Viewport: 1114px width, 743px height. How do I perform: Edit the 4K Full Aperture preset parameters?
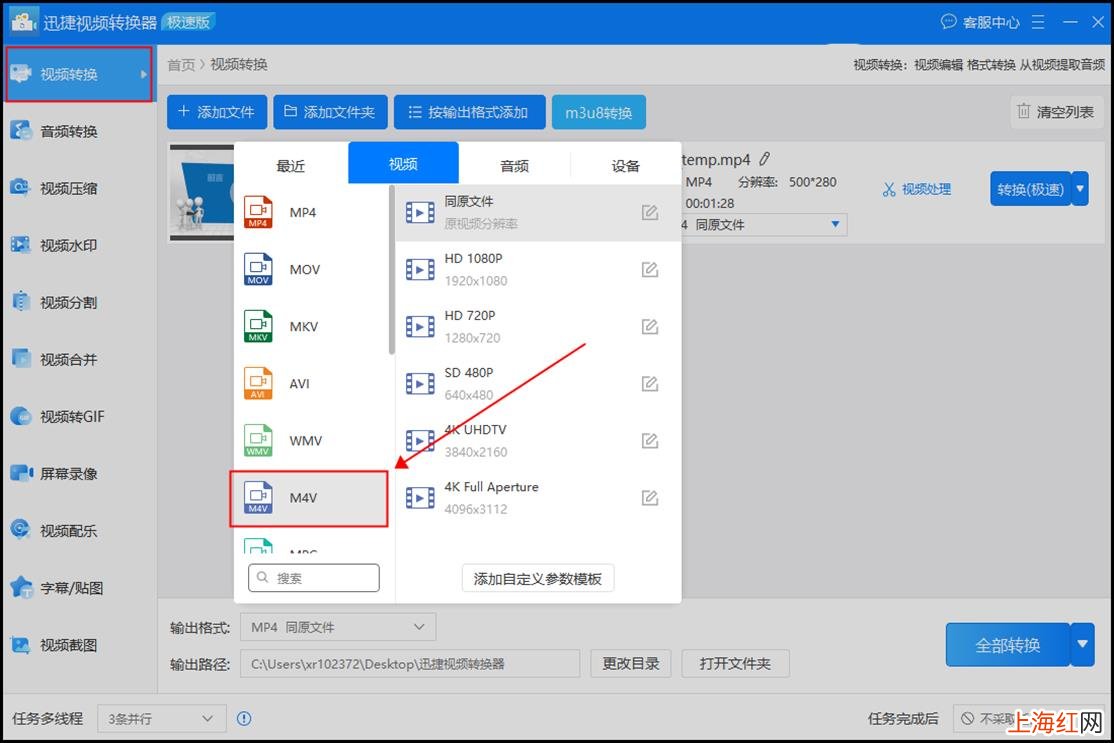649,498
